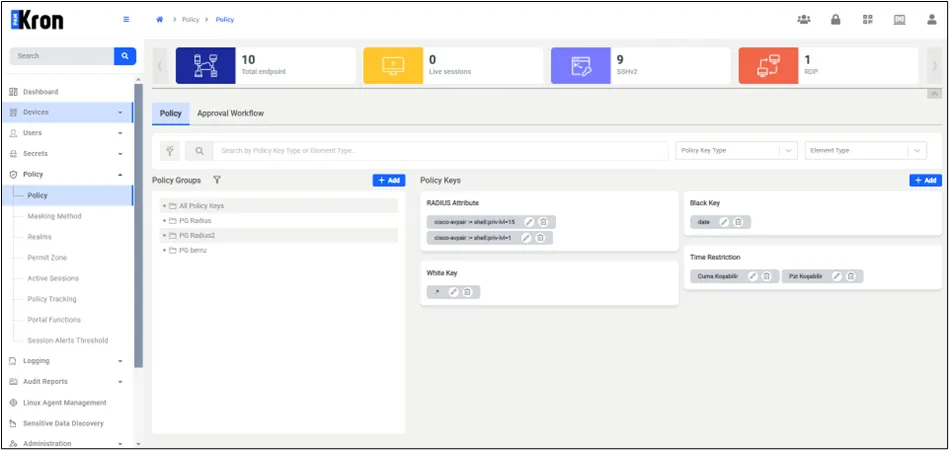The image size is (949, 450).
Task: Open the Element Type dropdown
Action: pos(865,151)
